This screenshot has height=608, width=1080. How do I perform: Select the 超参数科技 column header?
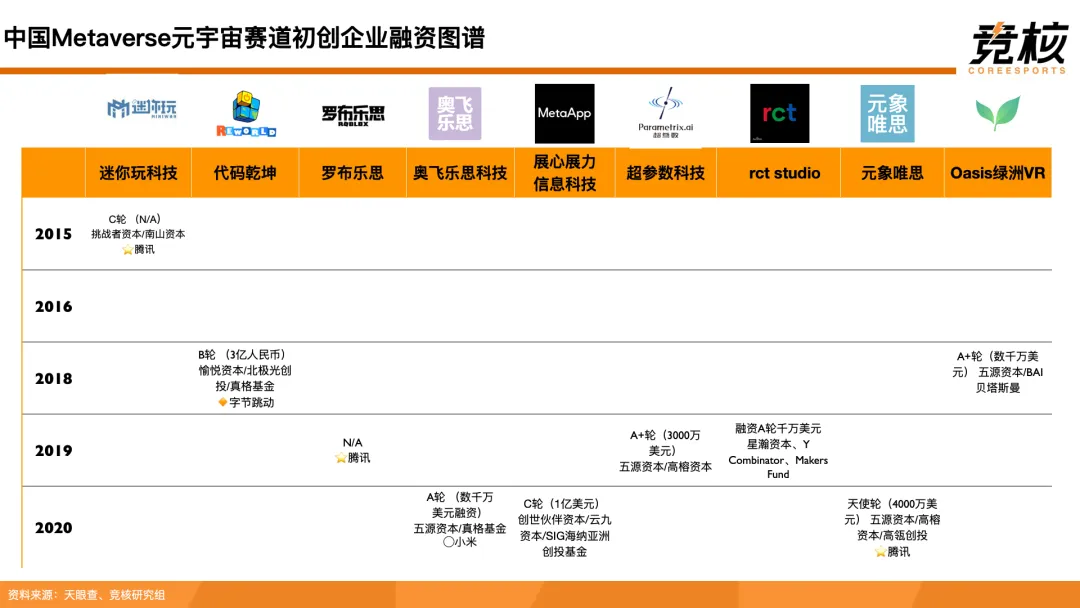point(665,173)
